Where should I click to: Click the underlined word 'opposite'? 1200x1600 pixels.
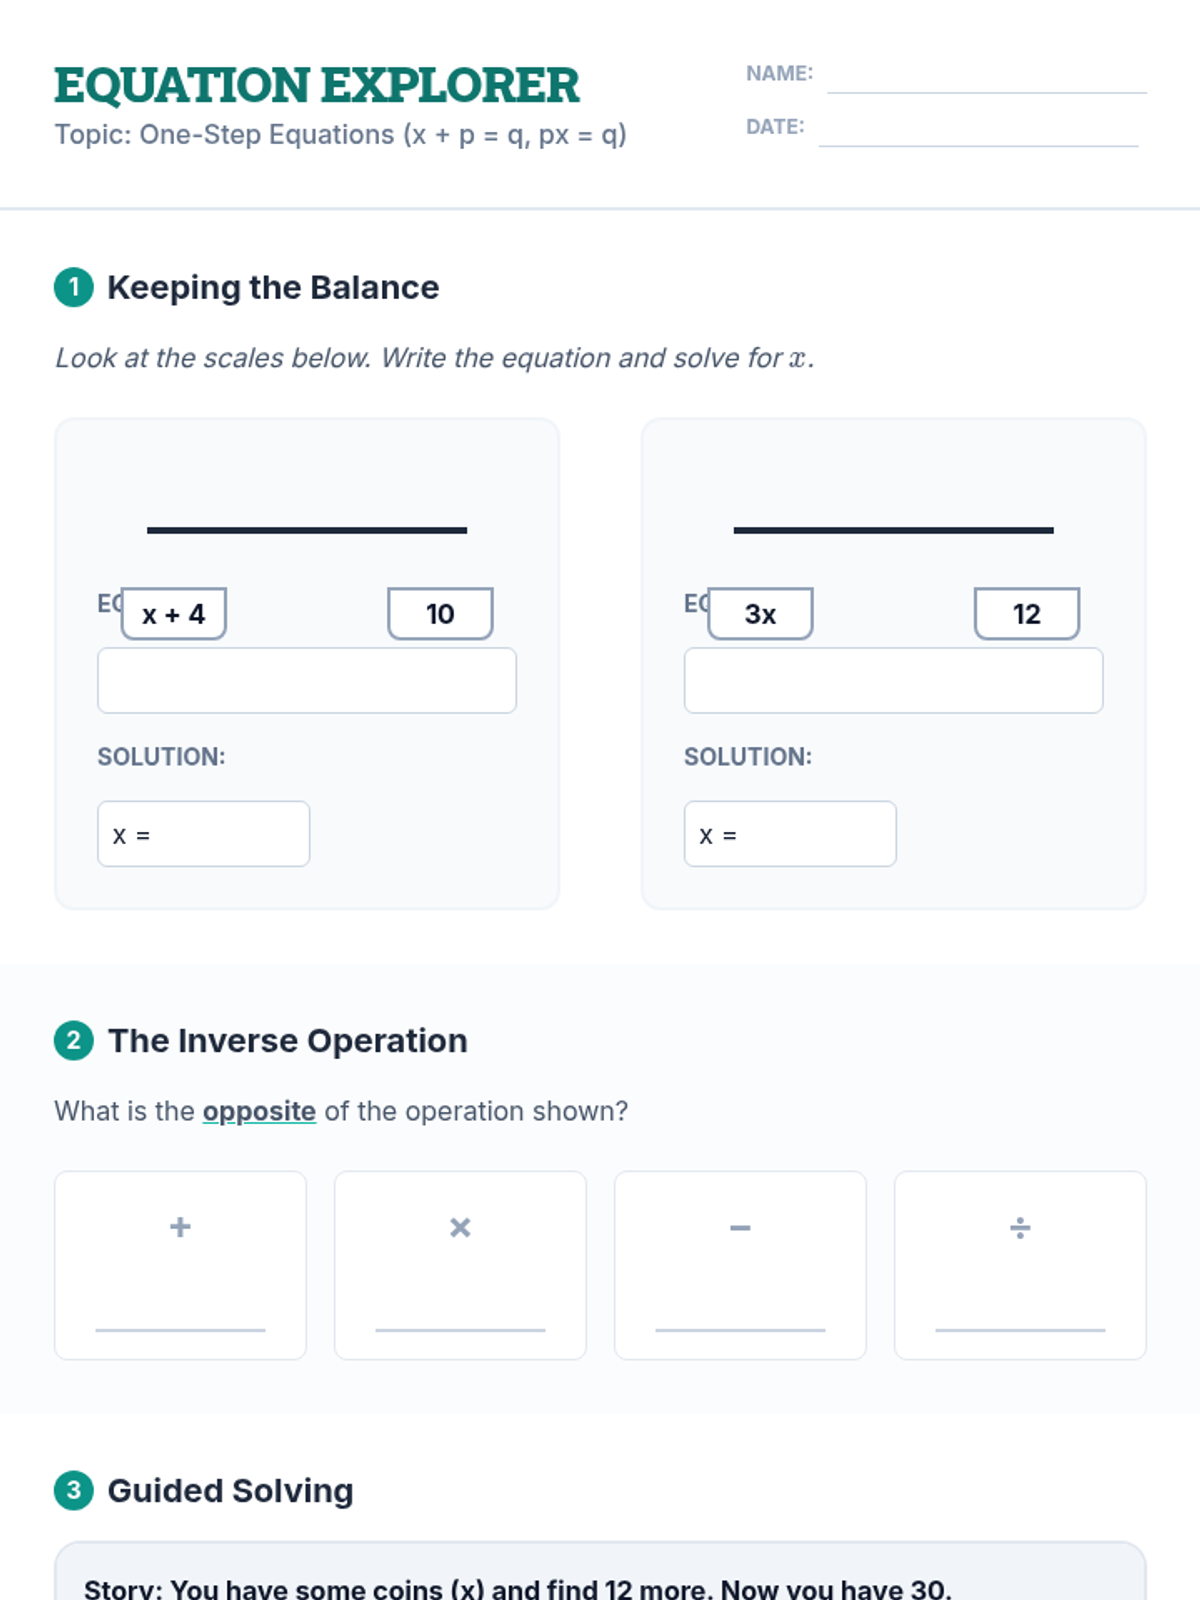tap(259, 1111)
